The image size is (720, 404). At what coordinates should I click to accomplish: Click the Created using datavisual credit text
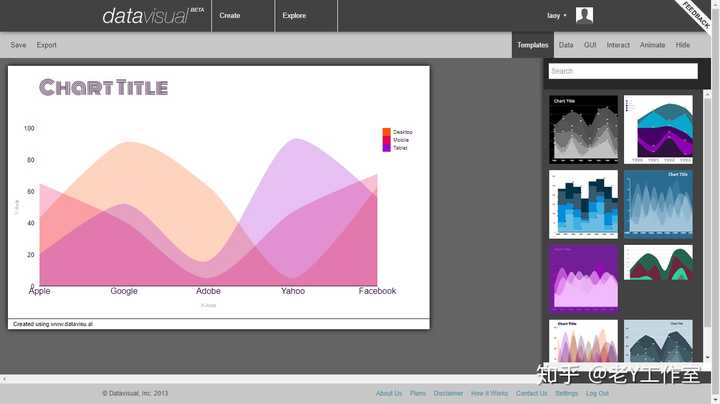click(53, 324)
